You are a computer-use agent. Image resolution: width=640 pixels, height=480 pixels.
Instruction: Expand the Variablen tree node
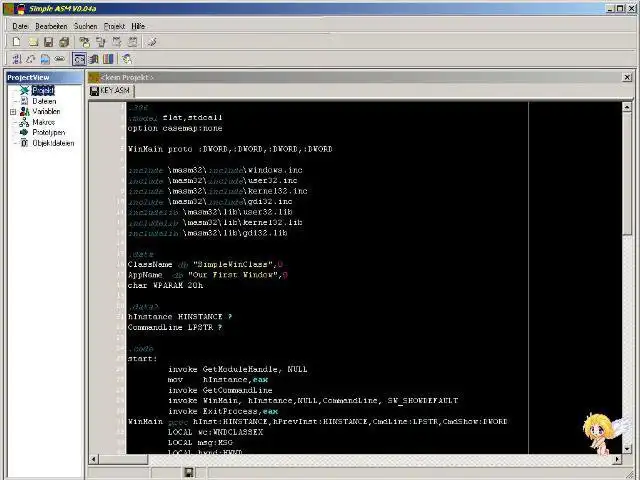point(13,111)
